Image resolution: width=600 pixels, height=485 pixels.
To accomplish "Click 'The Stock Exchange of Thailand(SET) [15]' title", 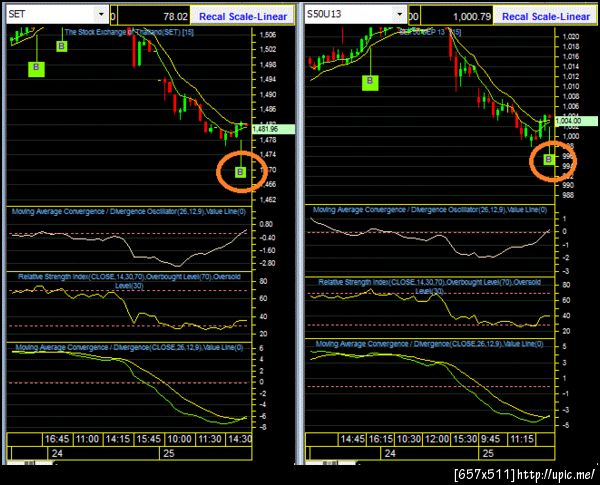I will (x=129, y=32).
